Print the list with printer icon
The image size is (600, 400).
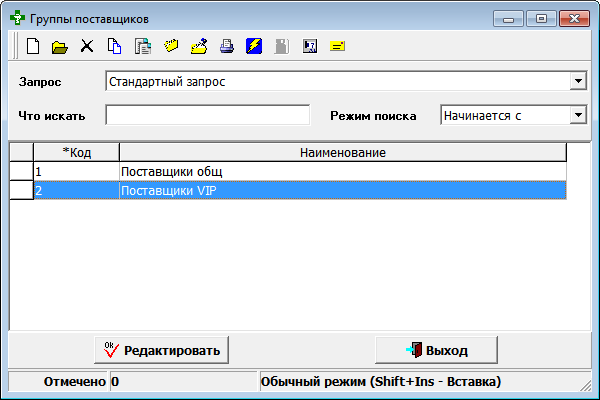tap(227, 46)
